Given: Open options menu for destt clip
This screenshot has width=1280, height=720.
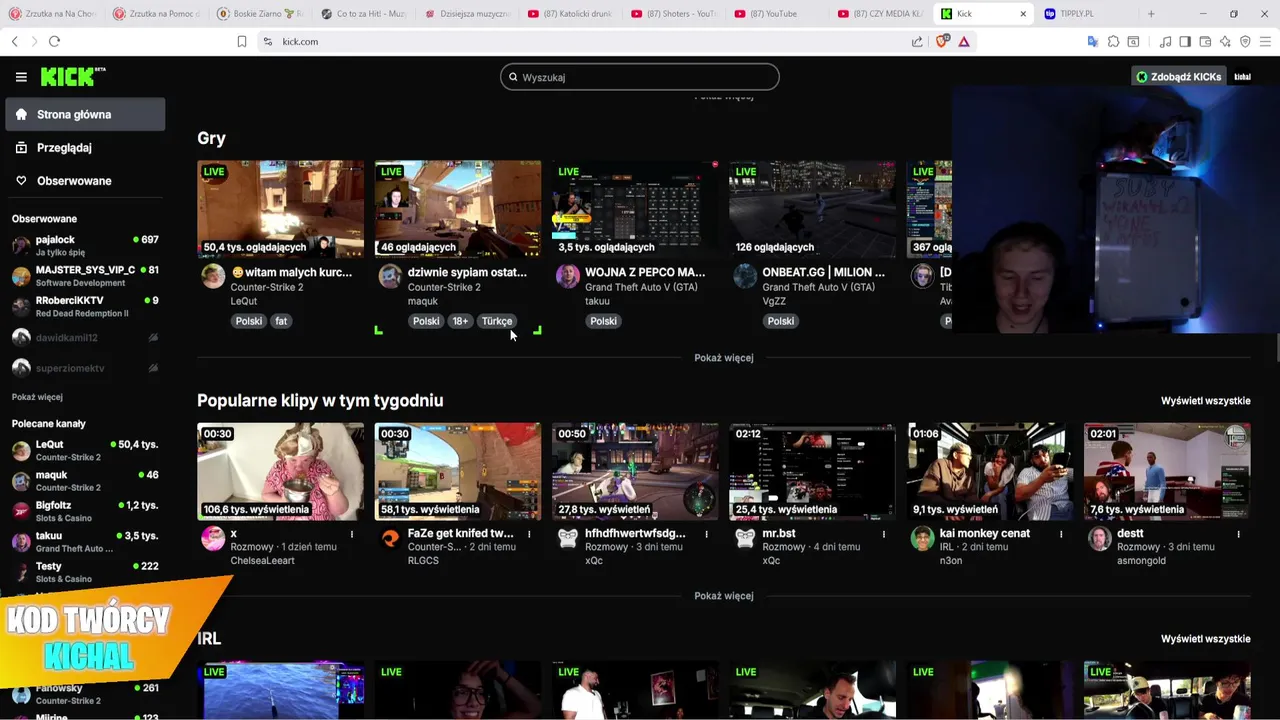Looking at the screenshot, I should tap(1238, 534).
